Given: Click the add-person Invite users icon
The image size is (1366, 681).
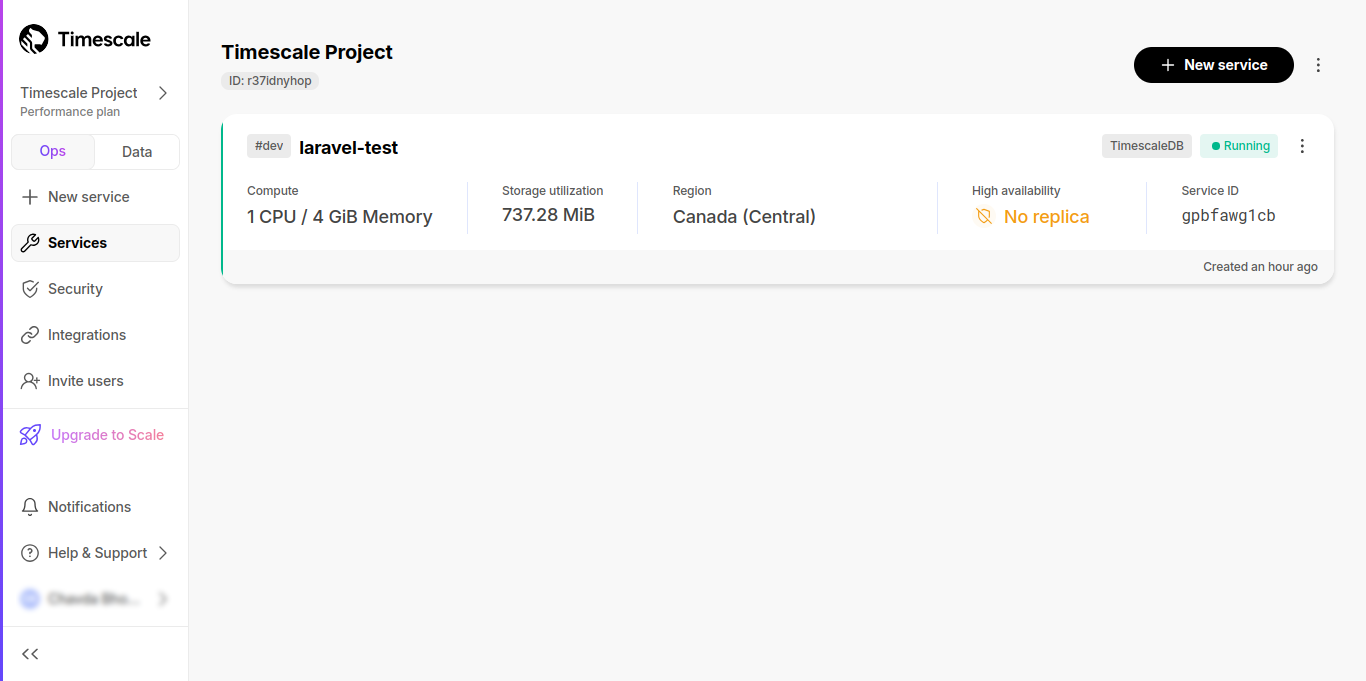Looking at the screenshot, I should click(x=30, y=381).
